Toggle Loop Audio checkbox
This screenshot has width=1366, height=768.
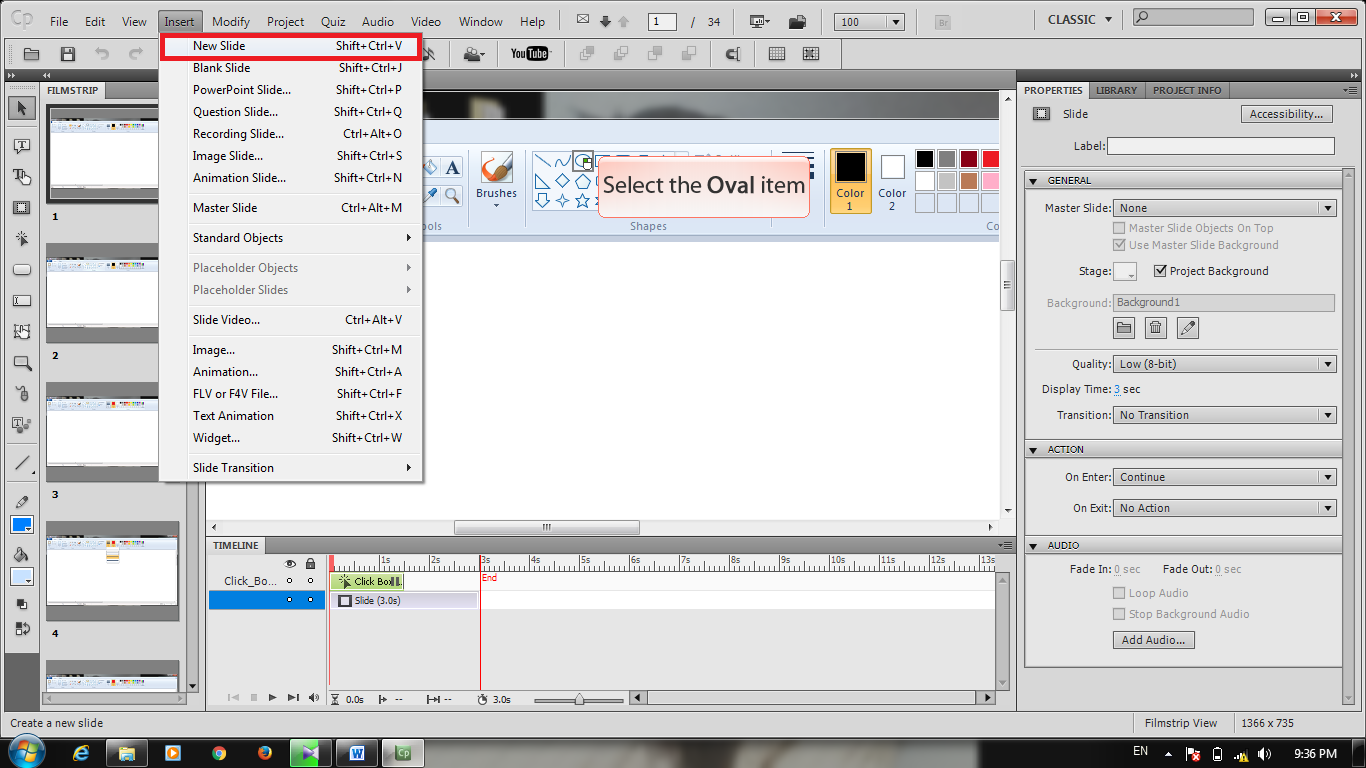[1119, 593]
